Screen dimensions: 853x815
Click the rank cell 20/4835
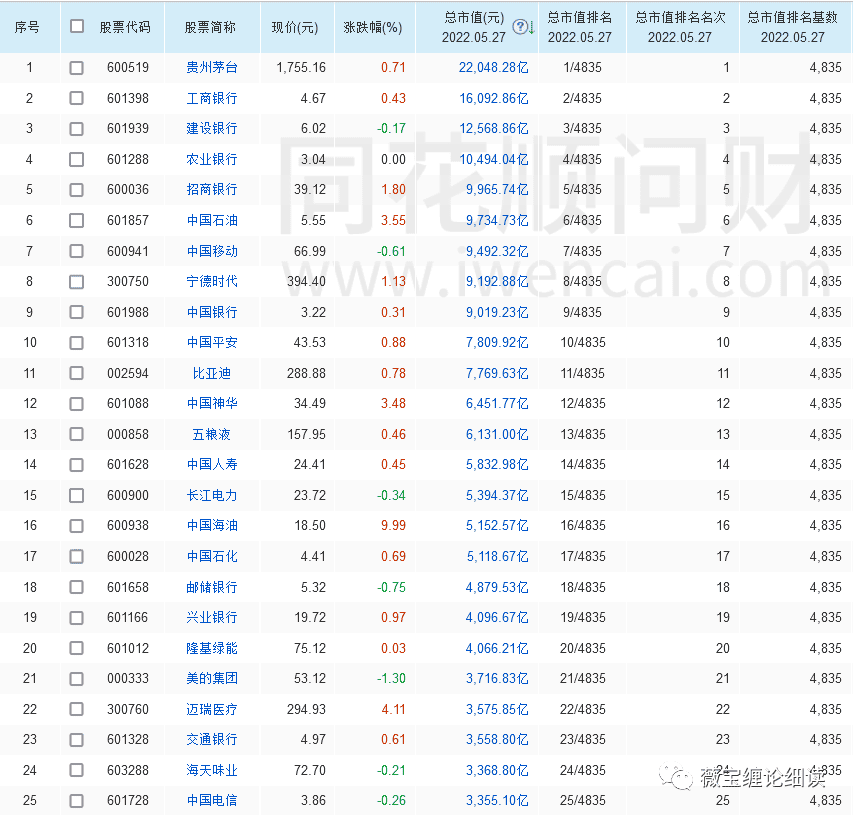coord(583,649)
